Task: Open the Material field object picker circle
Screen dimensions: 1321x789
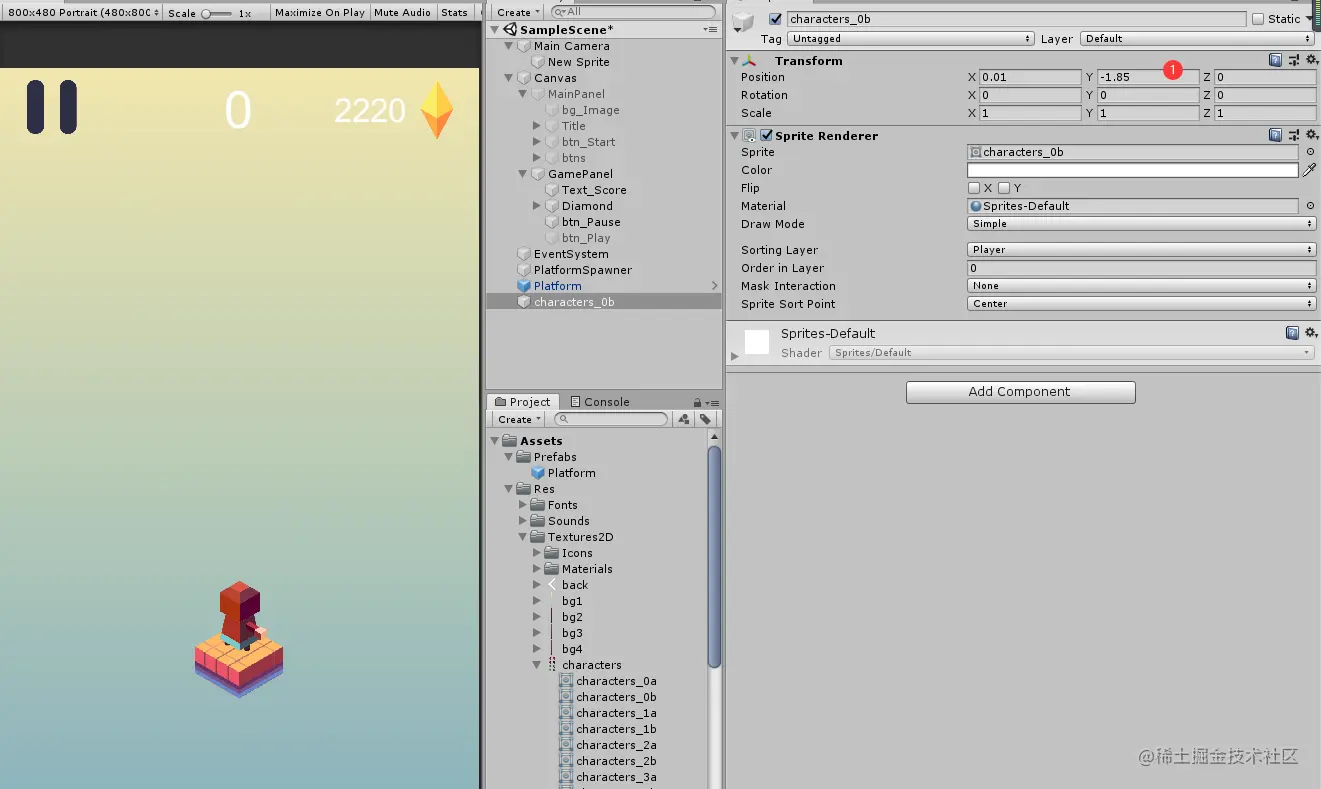Action: point(1310,206)
